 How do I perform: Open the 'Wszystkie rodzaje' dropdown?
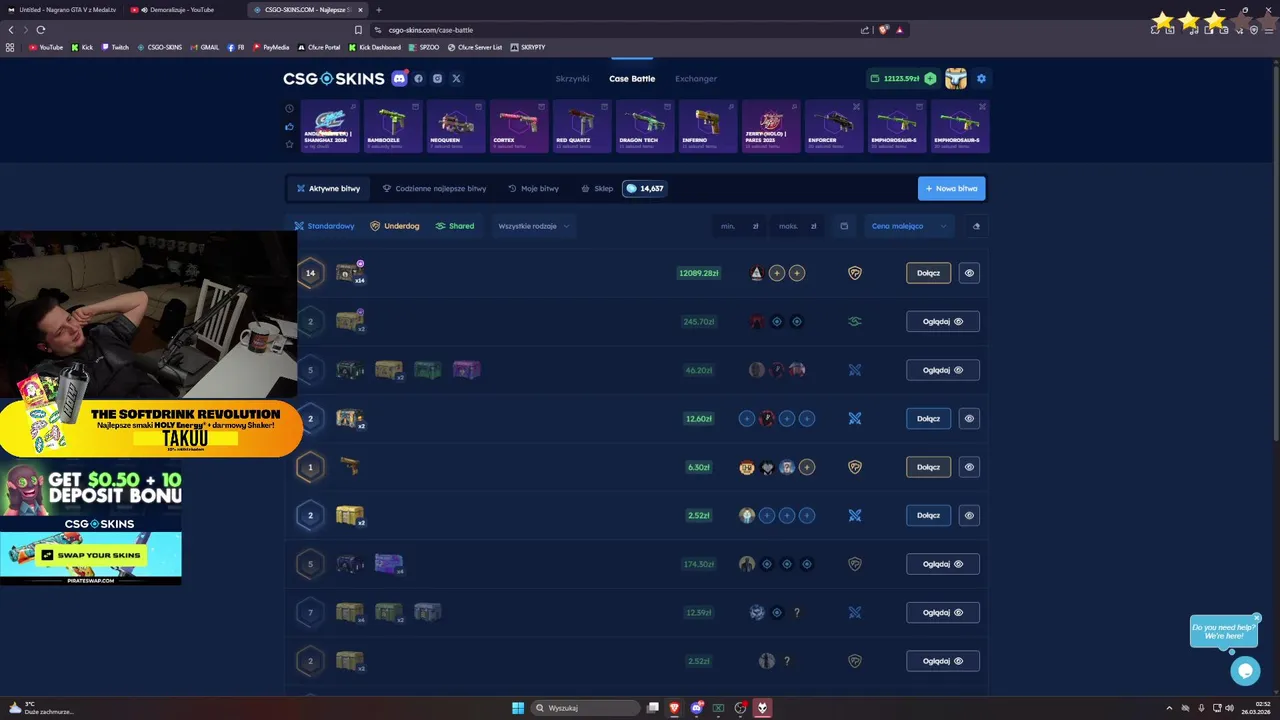point(534,226)
